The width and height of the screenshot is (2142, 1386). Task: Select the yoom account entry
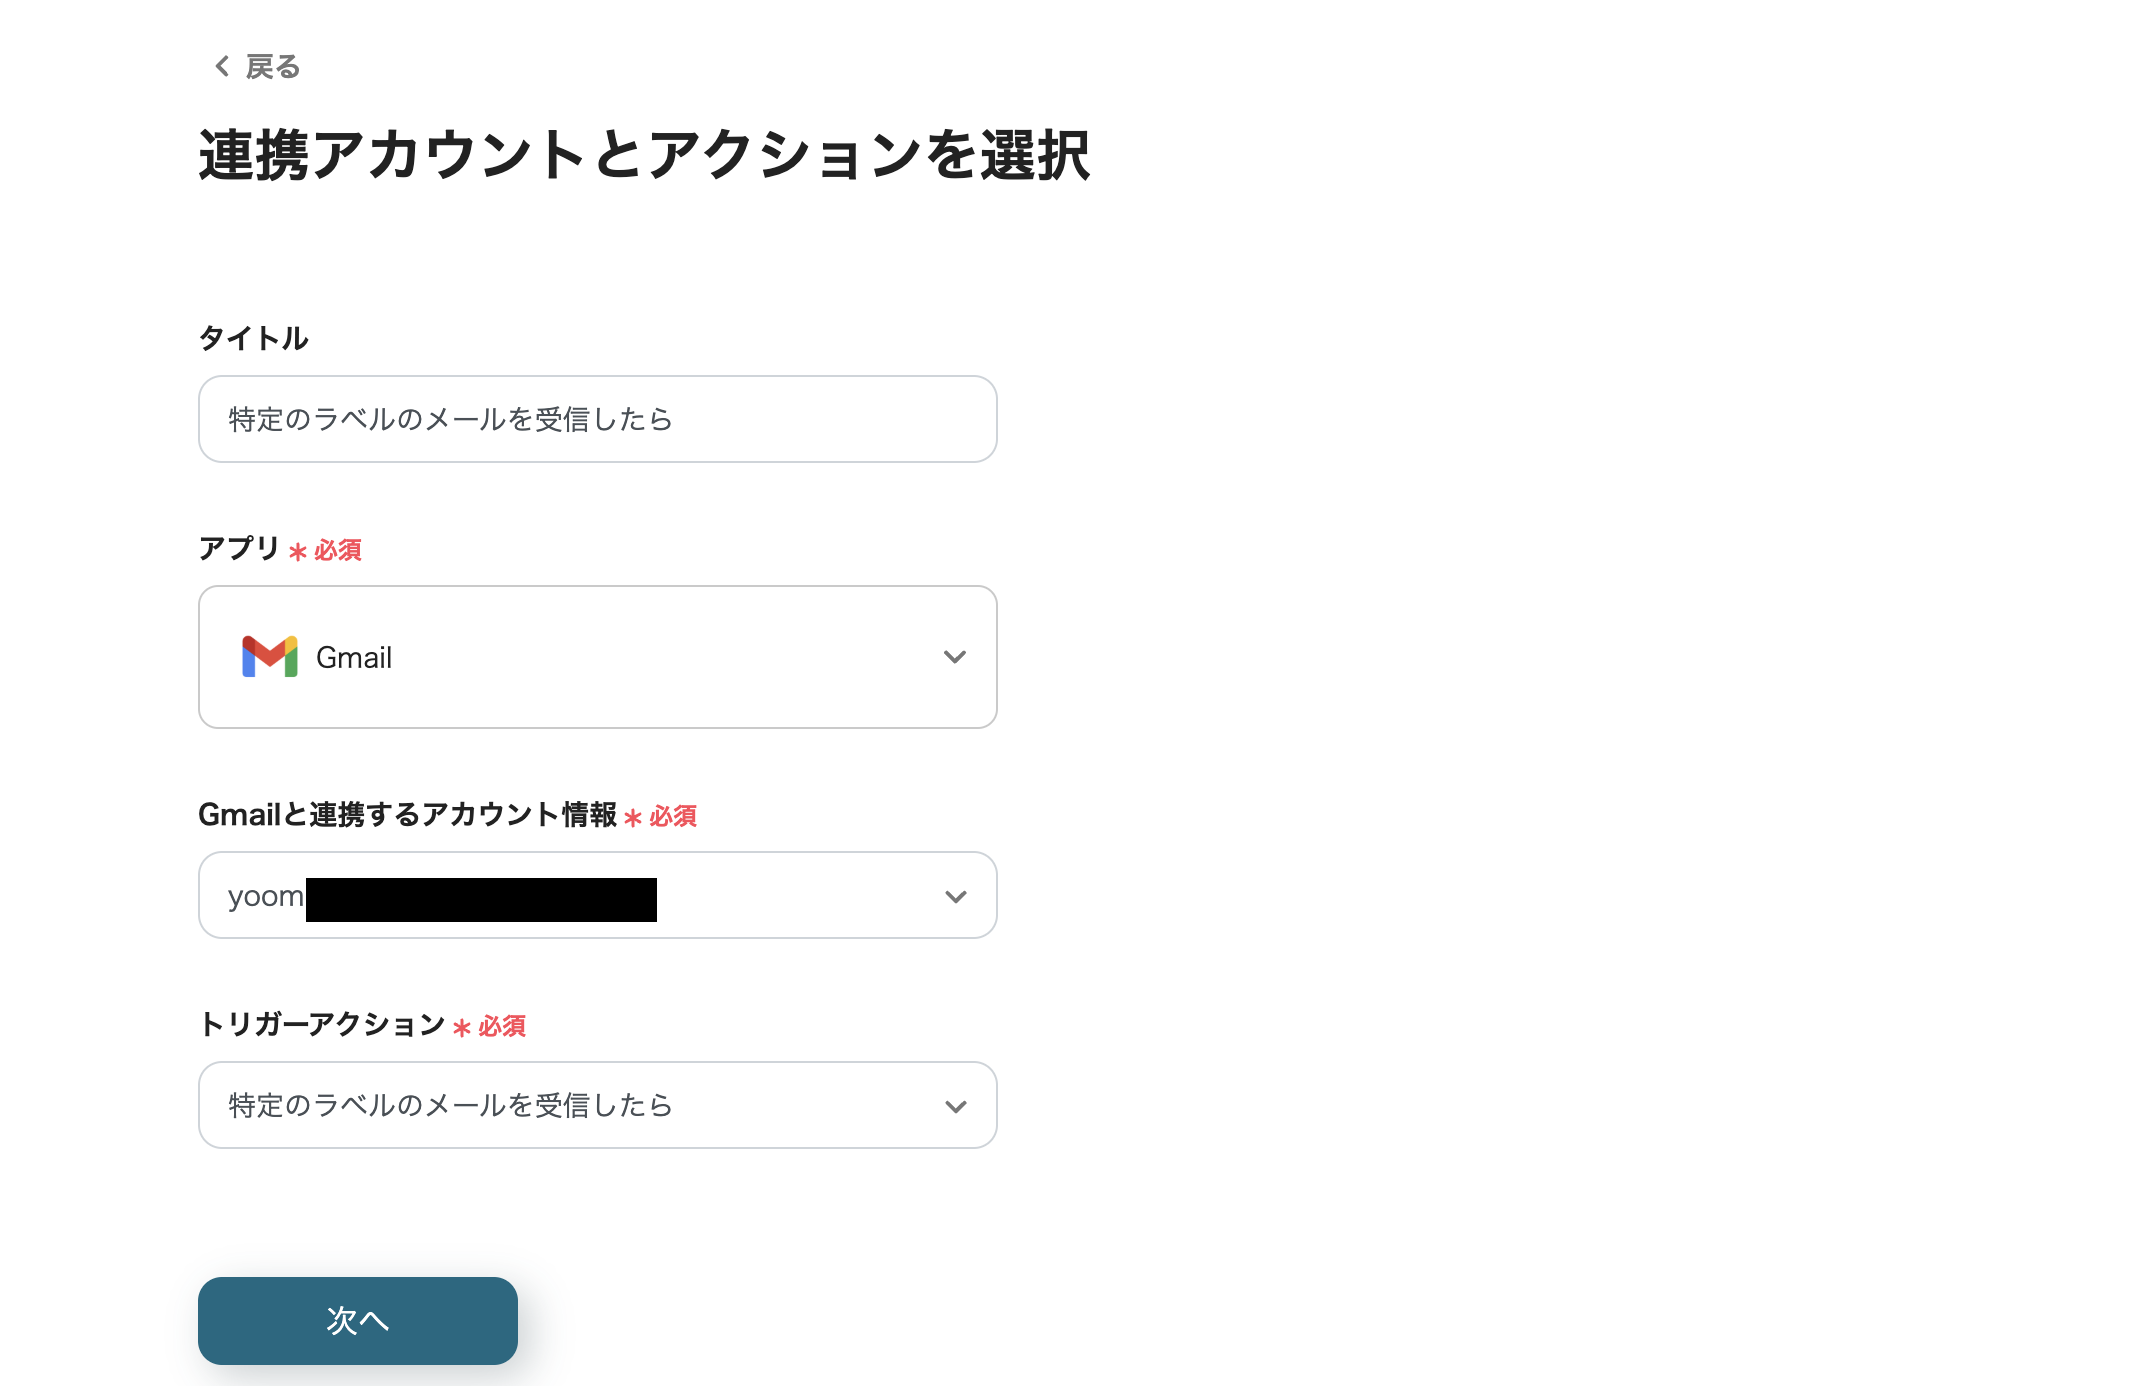(440, 895)
